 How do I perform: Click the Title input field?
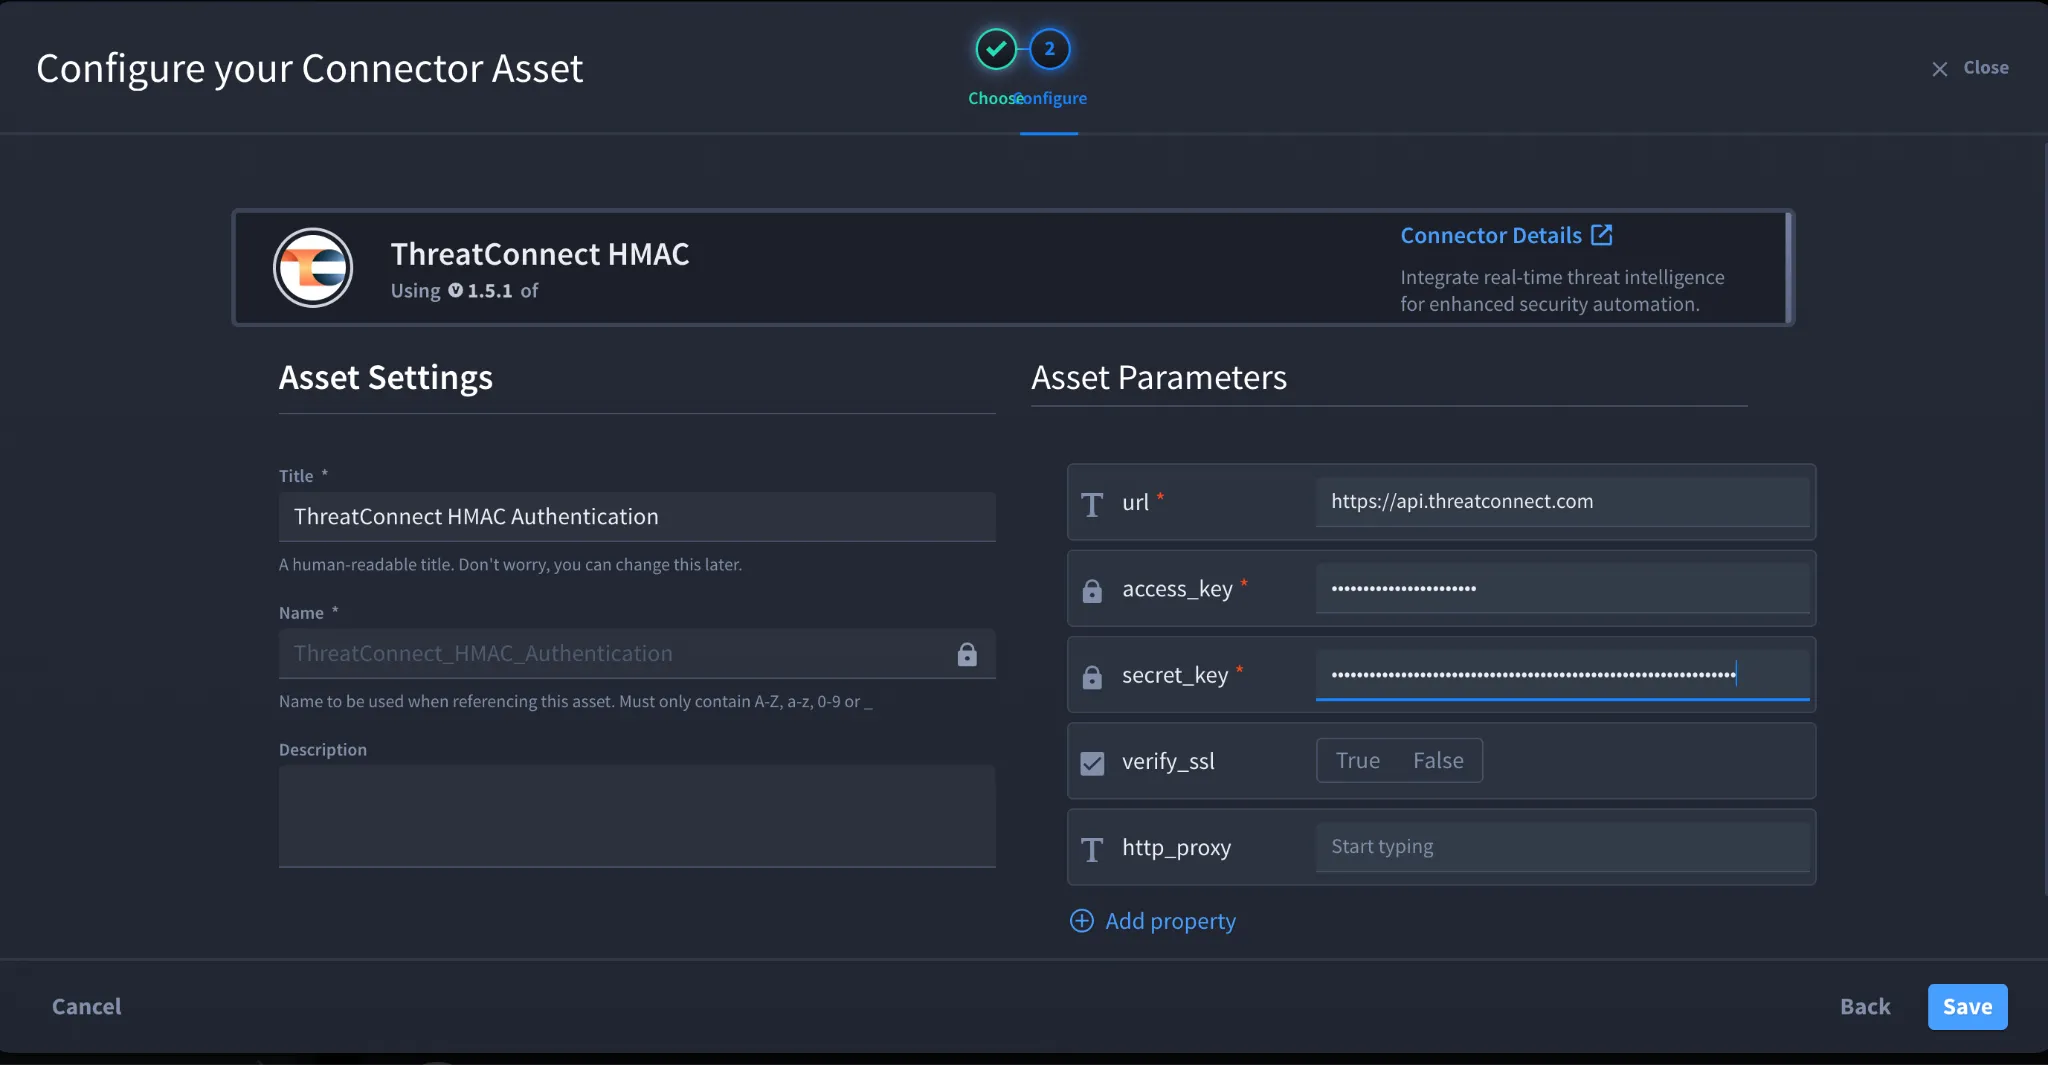point(637,517)
